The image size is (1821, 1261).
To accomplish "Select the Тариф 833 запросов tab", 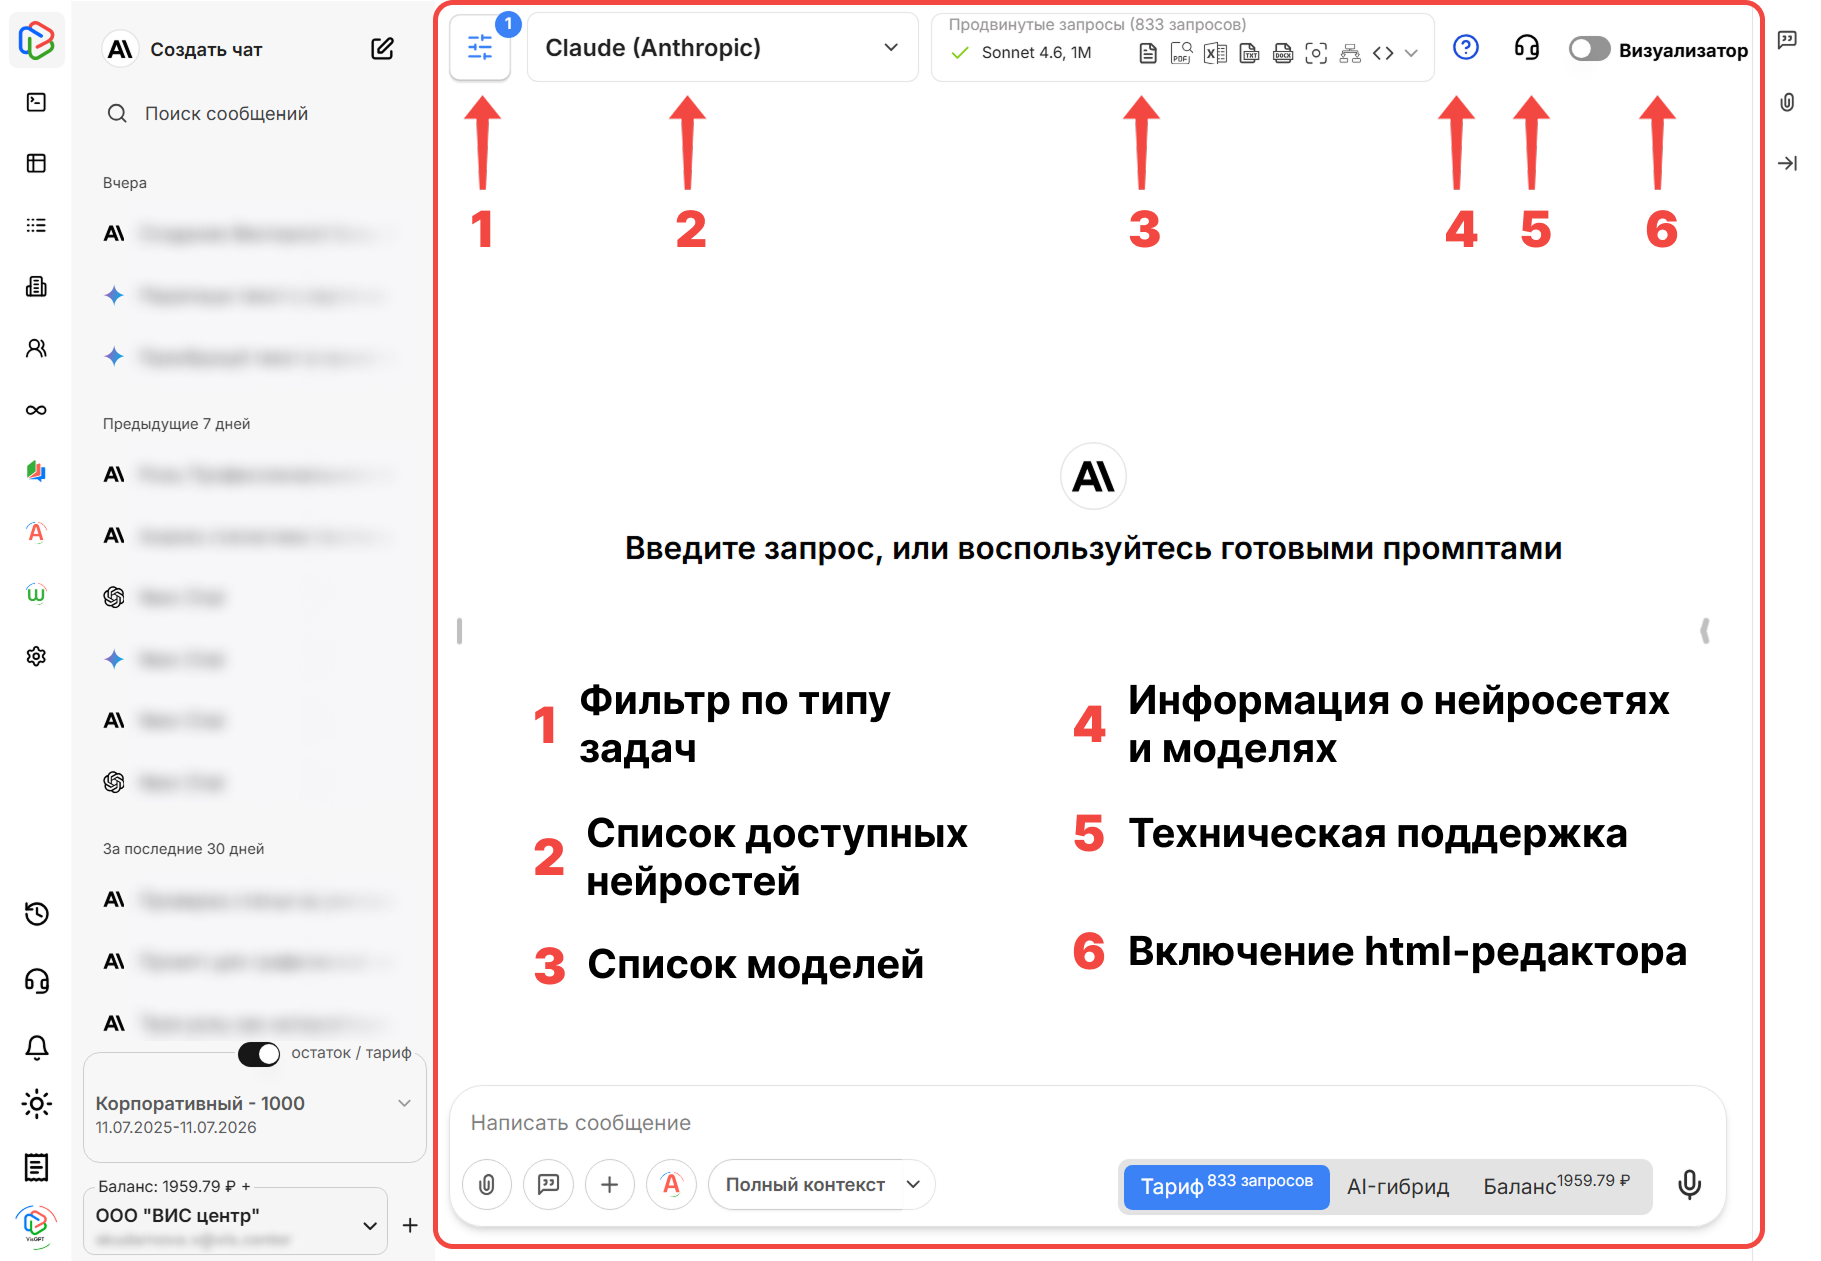I will click(1225, 1187).
